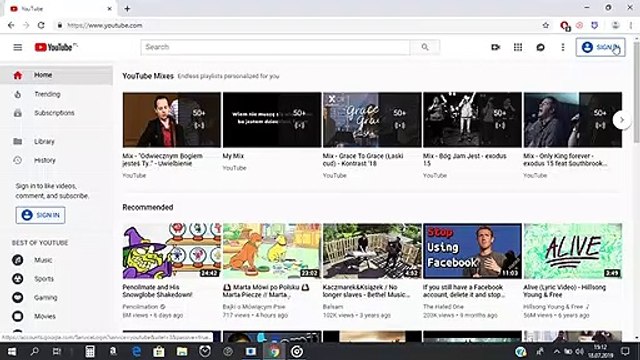Screen dimensions: 640x360
Task: Open Windows taskbar search
Action: pyautogui.click(x=35, y=351)
